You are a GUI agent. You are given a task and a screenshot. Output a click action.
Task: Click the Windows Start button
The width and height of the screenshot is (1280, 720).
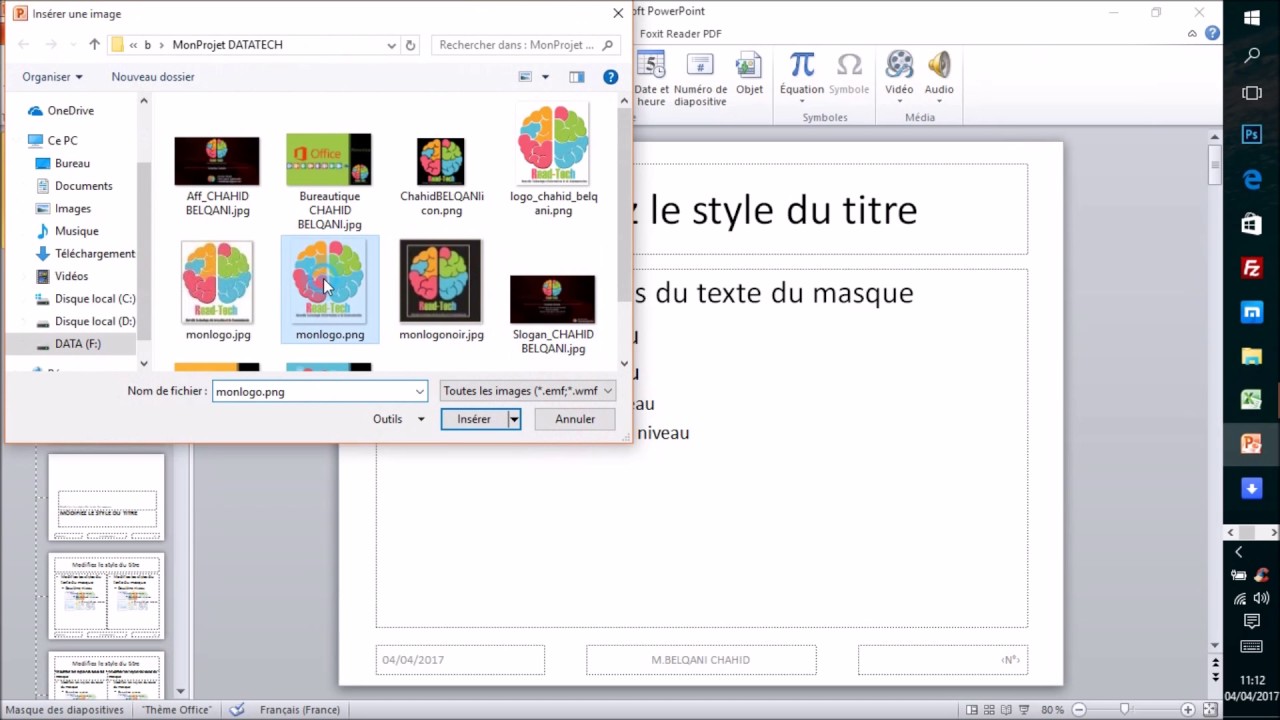1252,18
